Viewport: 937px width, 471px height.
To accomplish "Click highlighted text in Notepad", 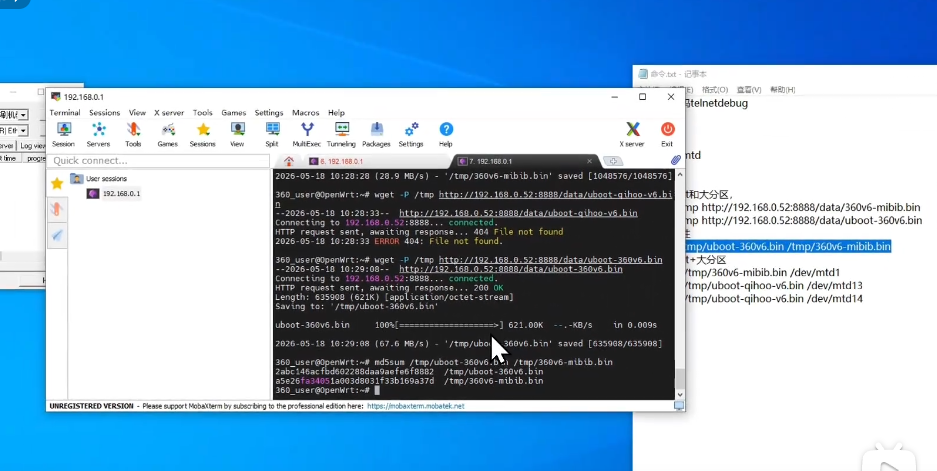I will (x=788, y=246).
